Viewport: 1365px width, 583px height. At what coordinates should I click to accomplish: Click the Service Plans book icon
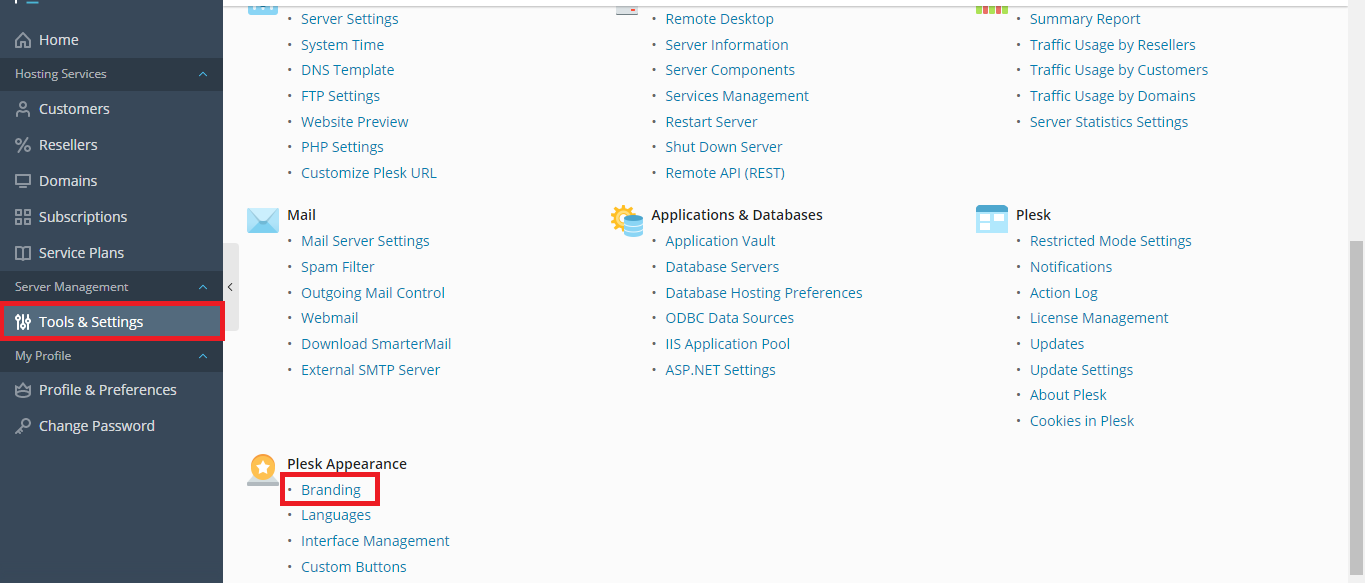[23, 253]
